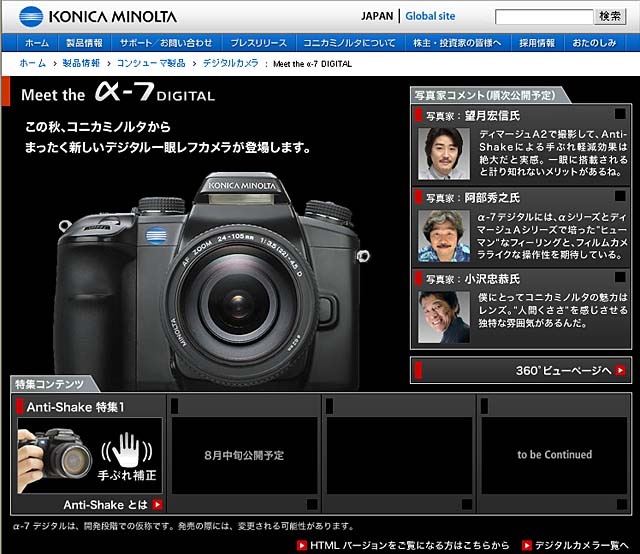Viewport: 640px width, 554px height.
Task: Click the red arrow icon on 360° view button
Action: tap(620, 370)
